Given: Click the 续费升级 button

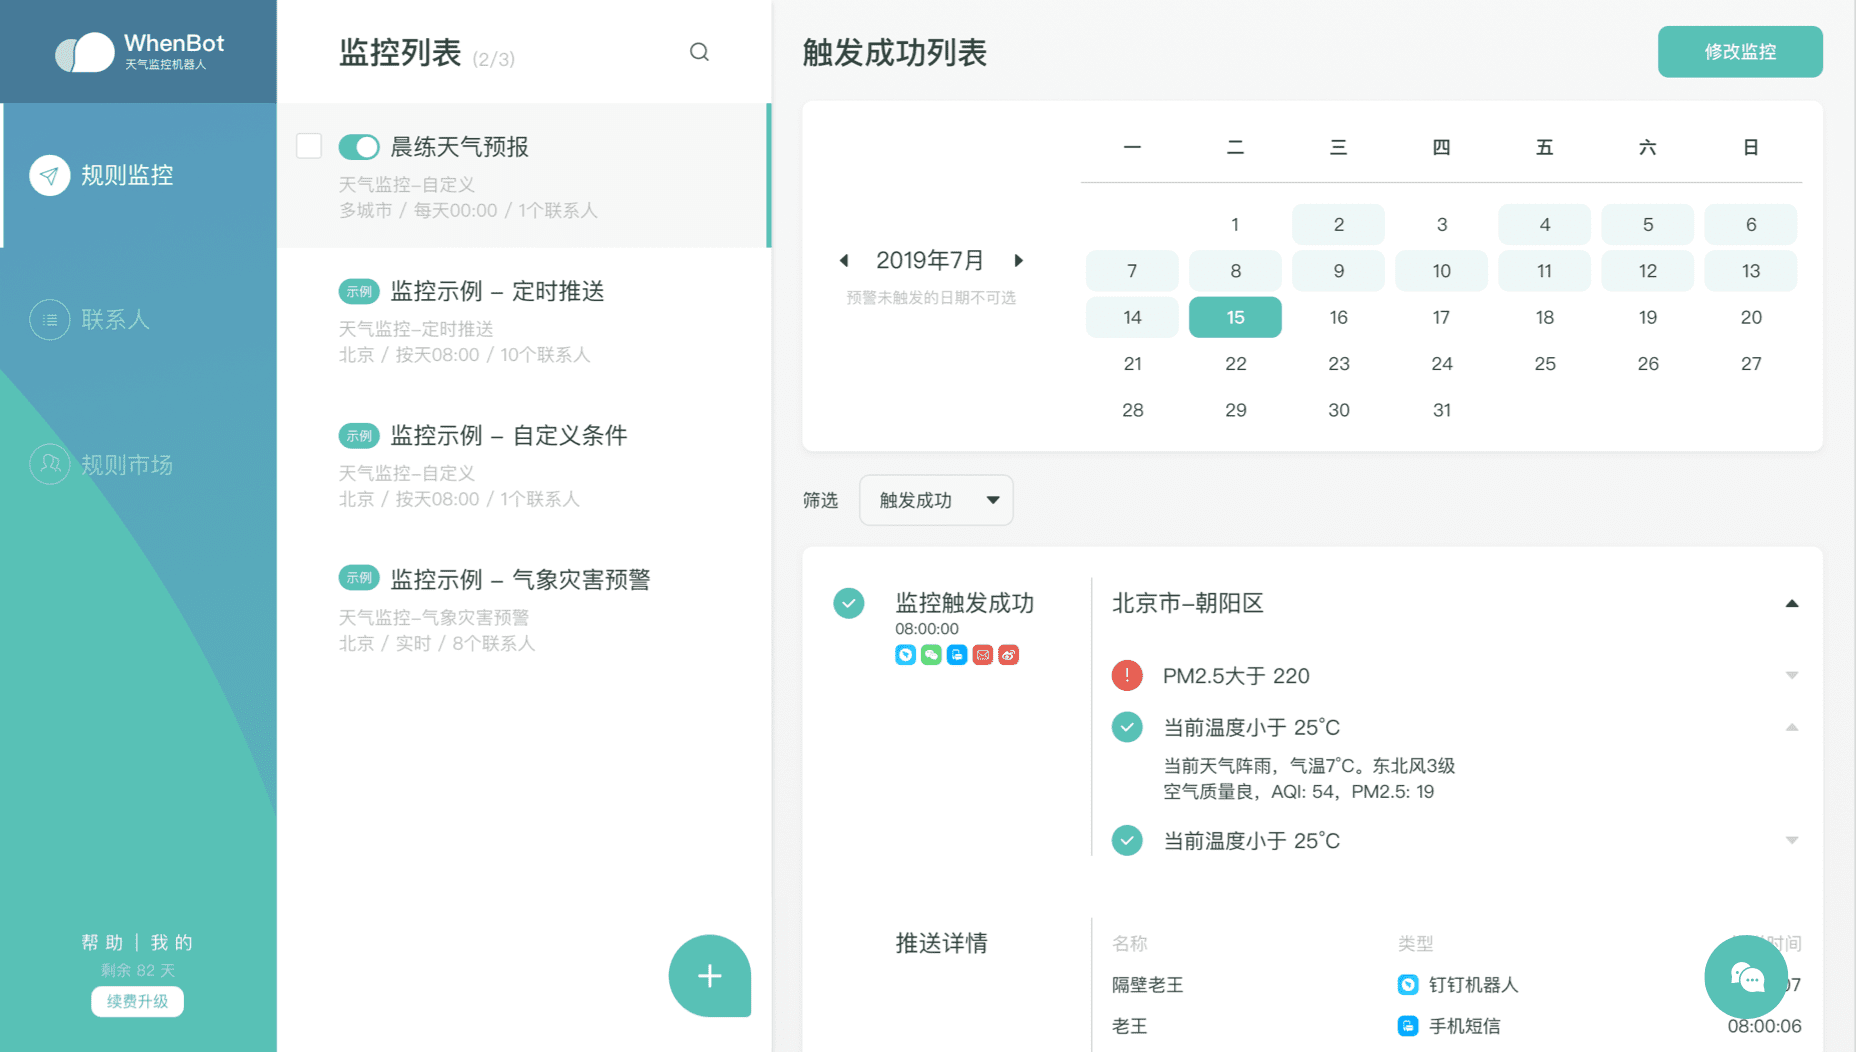Looking at the screenshot, I should pyautogui.click(x=137, y=1001).
